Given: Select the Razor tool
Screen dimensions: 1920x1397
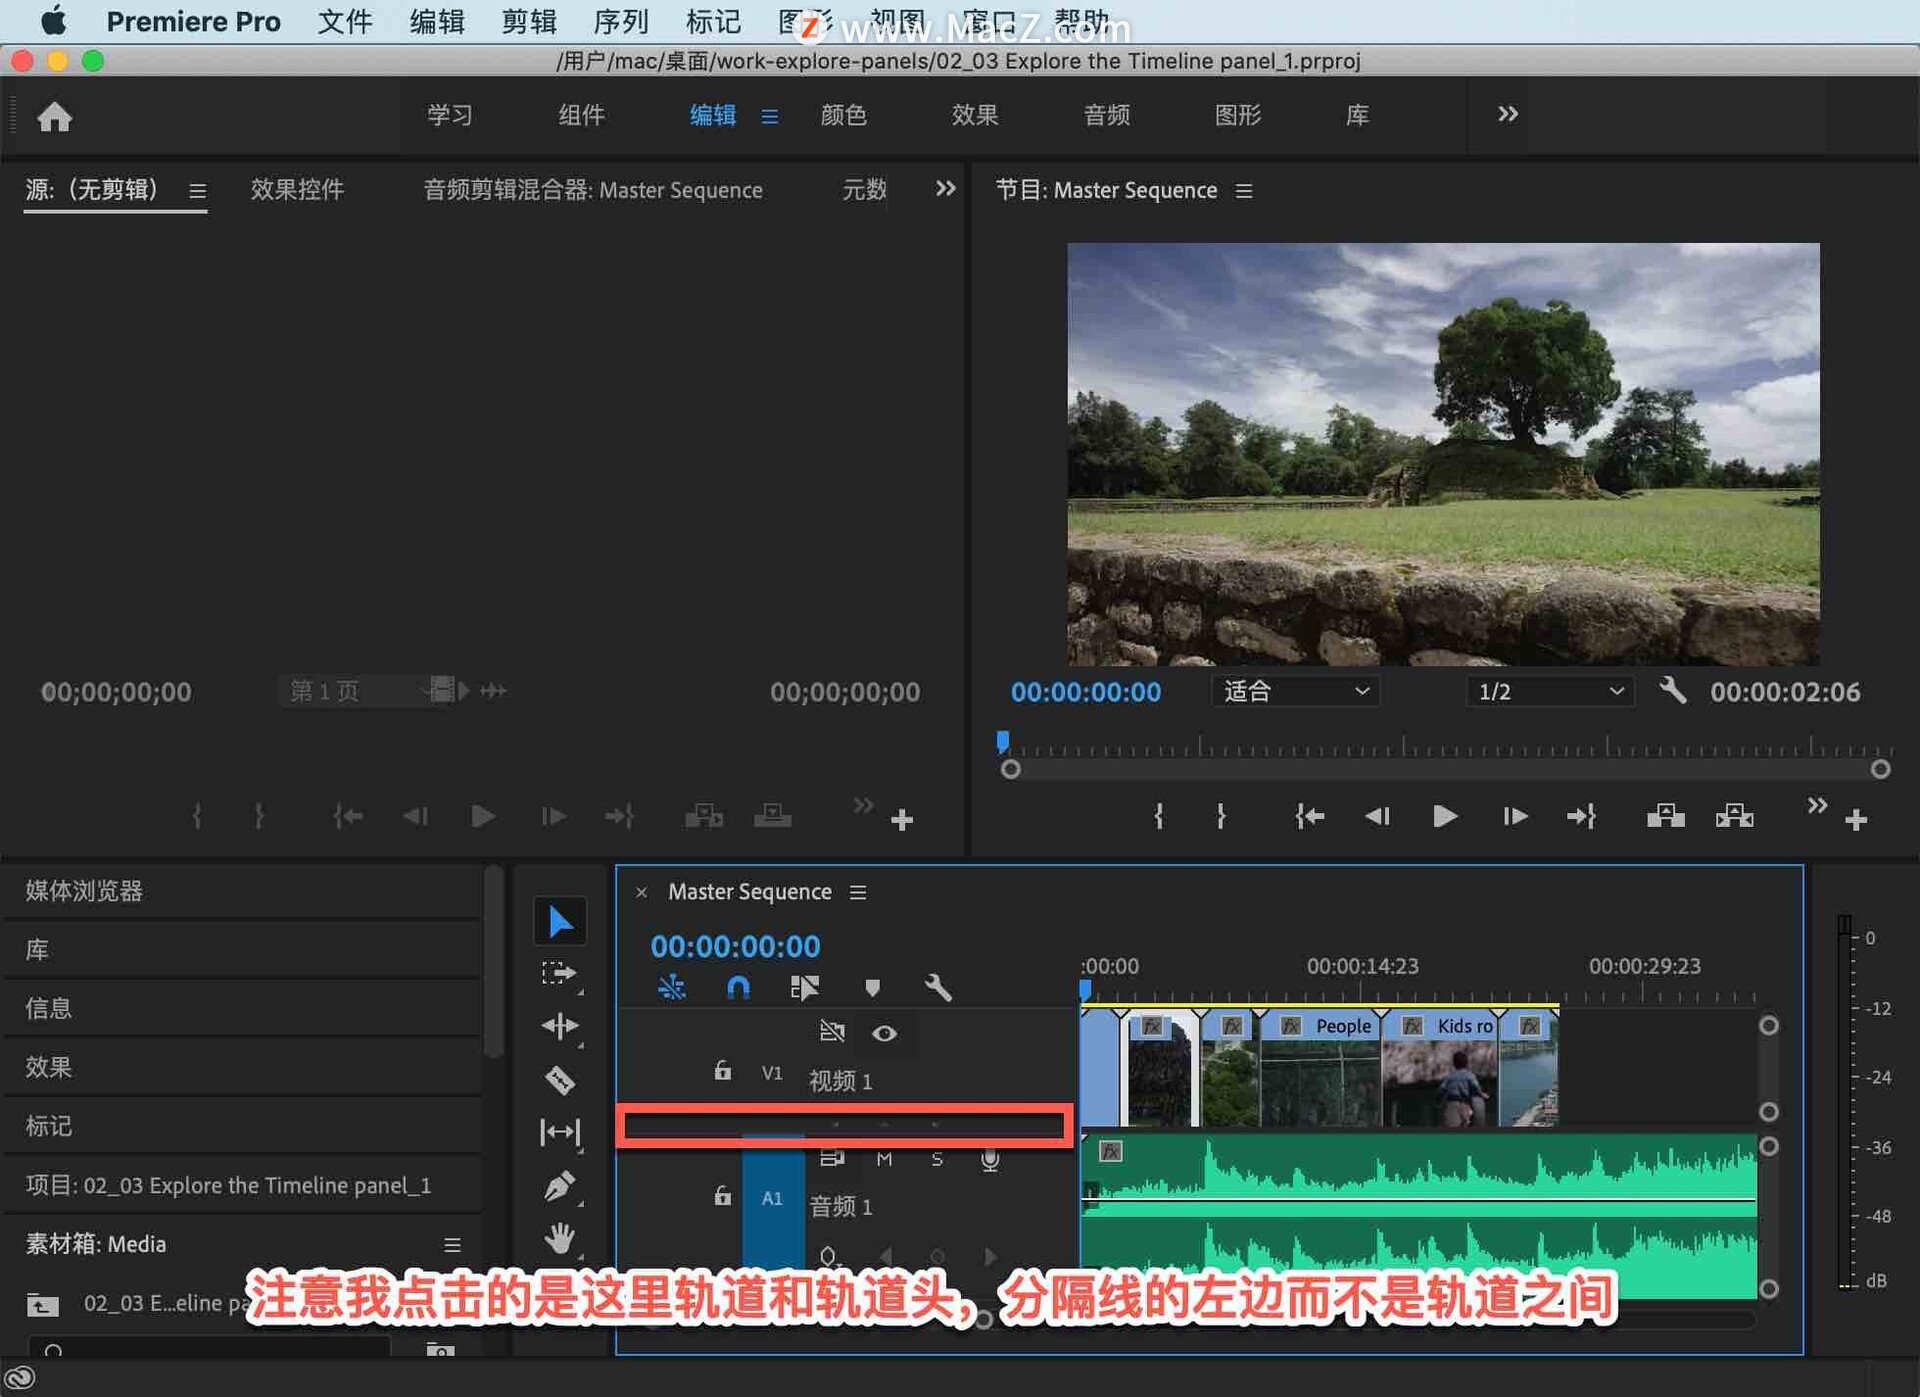Looking at the screenshot, I should pos(560,1080).
